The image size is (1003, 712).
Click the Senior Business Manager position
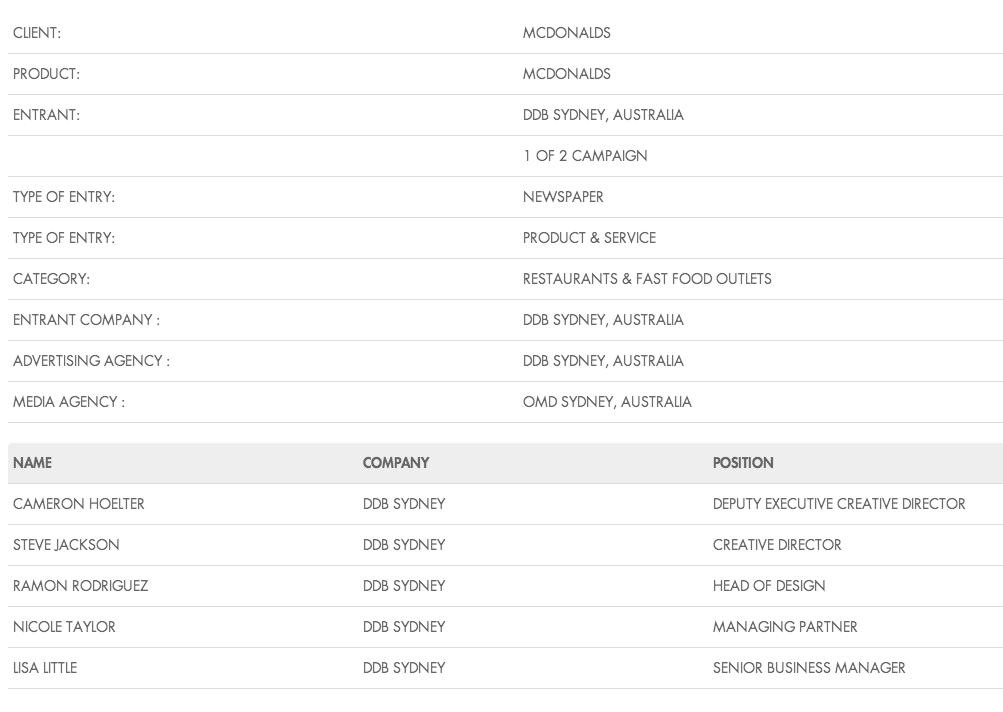point(809,668)
